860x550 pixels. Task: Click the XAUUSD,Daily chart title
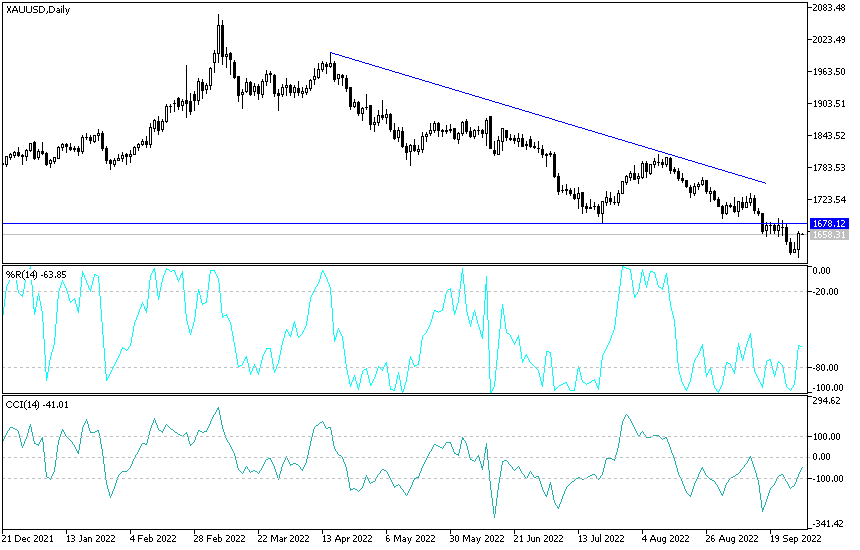tap(38, 9)
